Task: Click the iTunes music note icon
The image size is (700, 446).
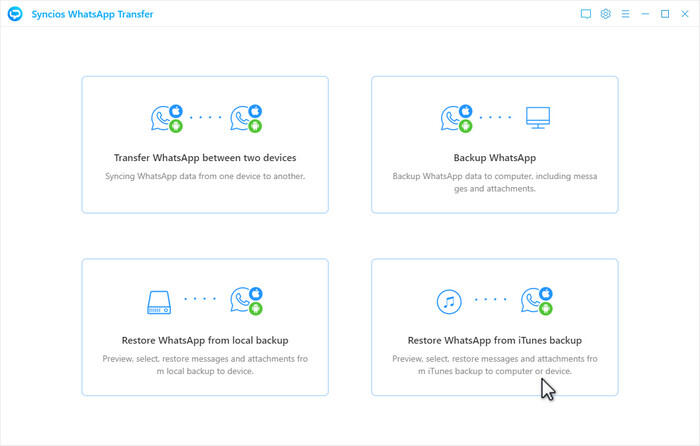Action: click(449, 300)
